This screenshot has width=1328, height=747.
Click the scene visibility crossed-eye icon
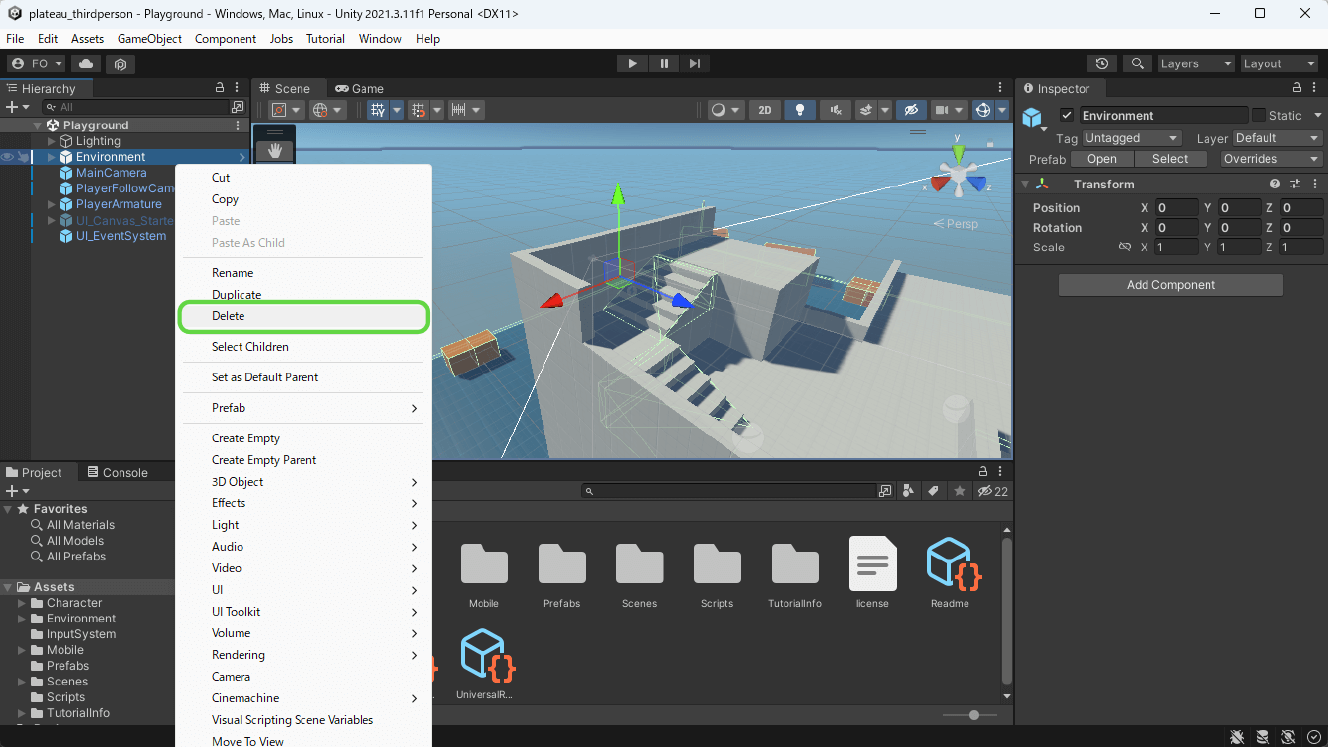pyautogui.click(x=911, y=110)
